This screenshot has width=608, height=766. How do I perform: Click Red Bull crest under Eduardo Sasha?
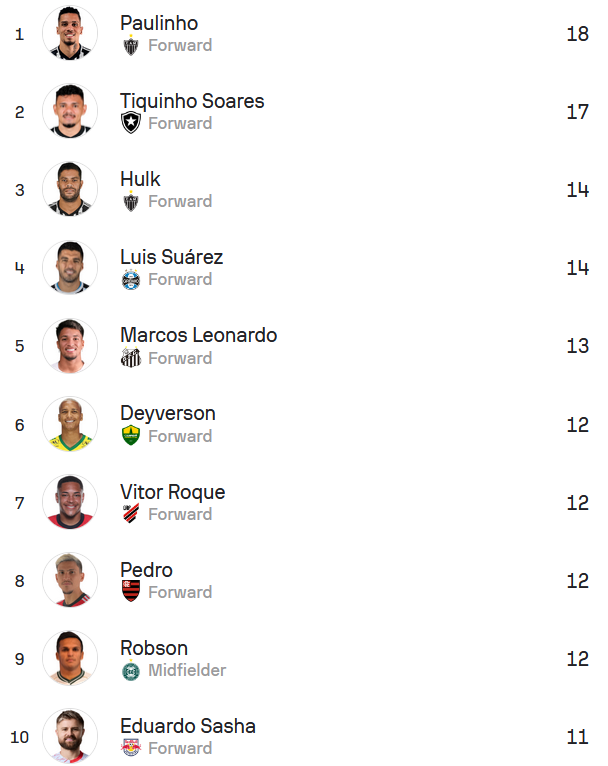pos(131,748)
